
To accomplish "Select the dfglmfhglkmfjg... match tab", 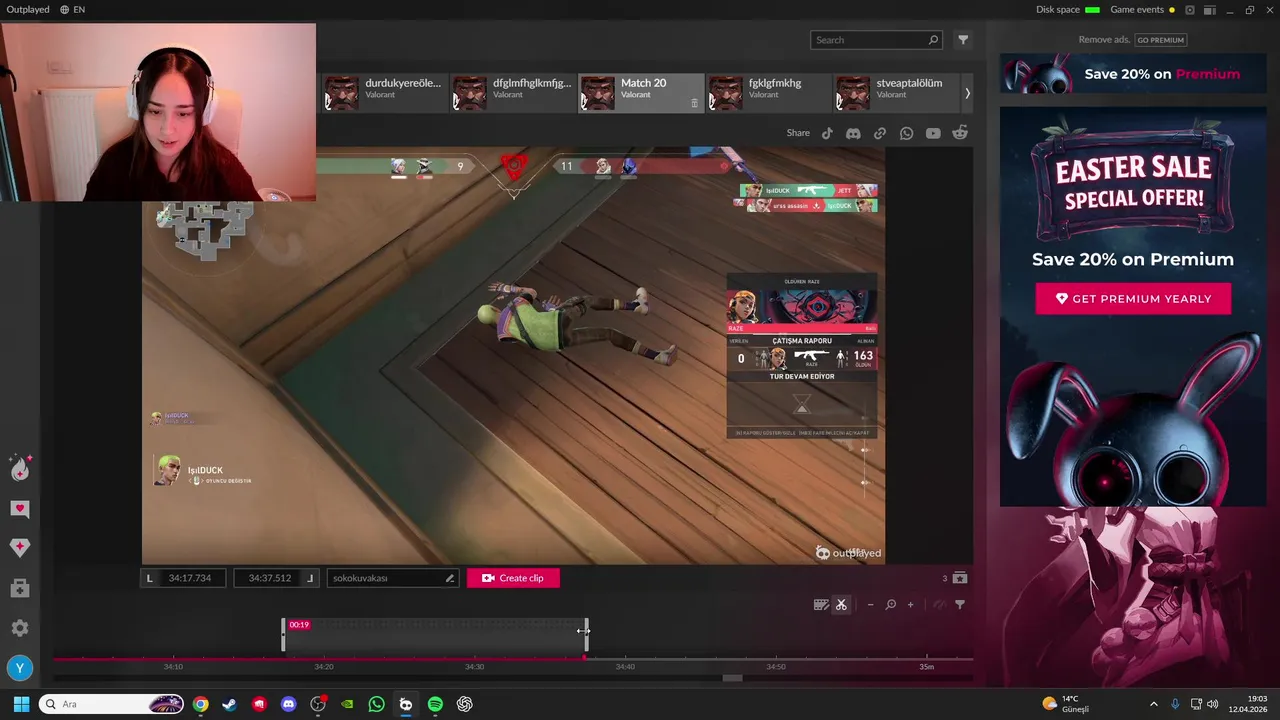I will click(513, 93).
